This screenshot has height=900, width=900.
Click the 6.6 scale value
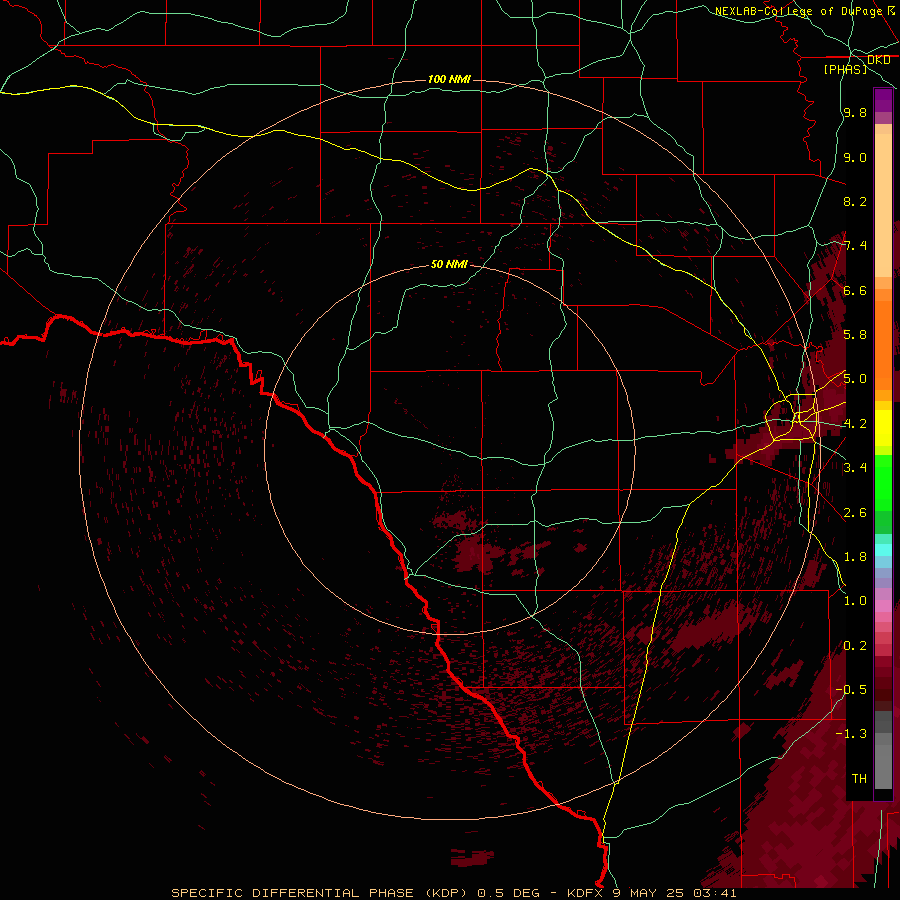pyautogui.click(x=855, y=290)
